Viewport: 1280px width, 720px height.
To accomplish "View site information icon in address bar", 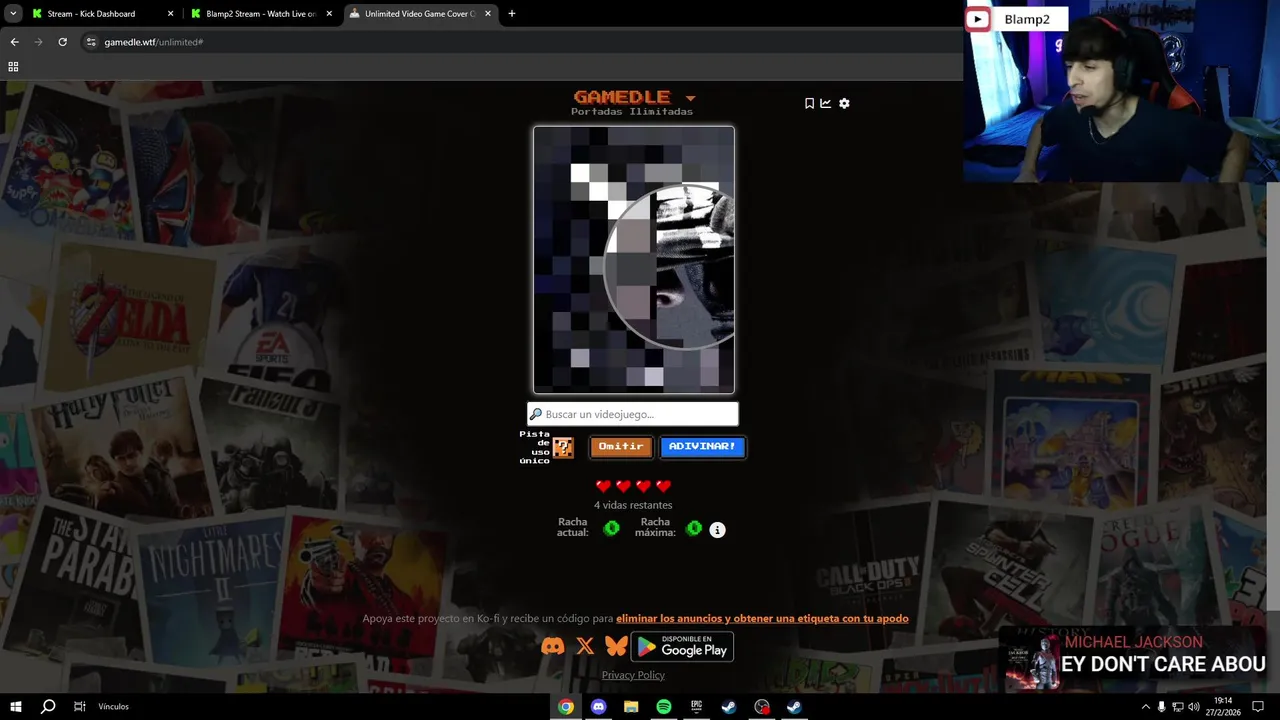I will tap(91, 42).
